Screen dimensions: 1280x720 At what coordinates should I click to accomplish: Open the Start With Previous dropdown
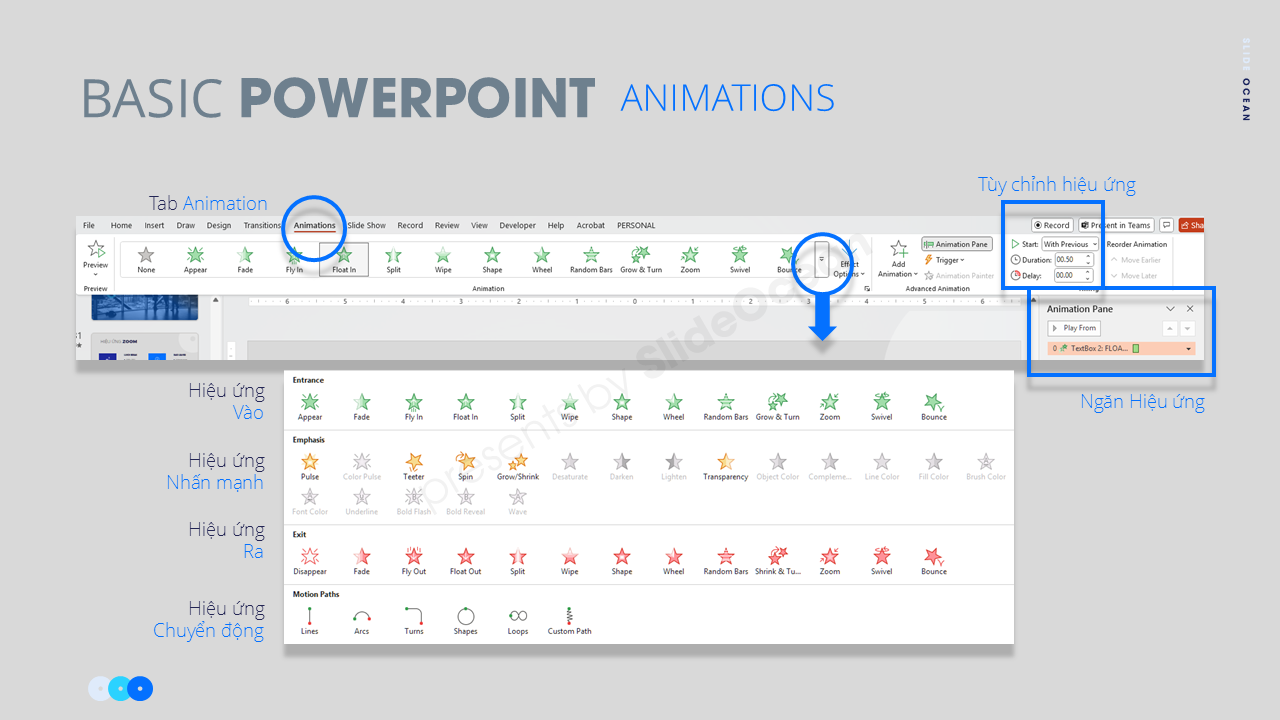pos(1070,244)
